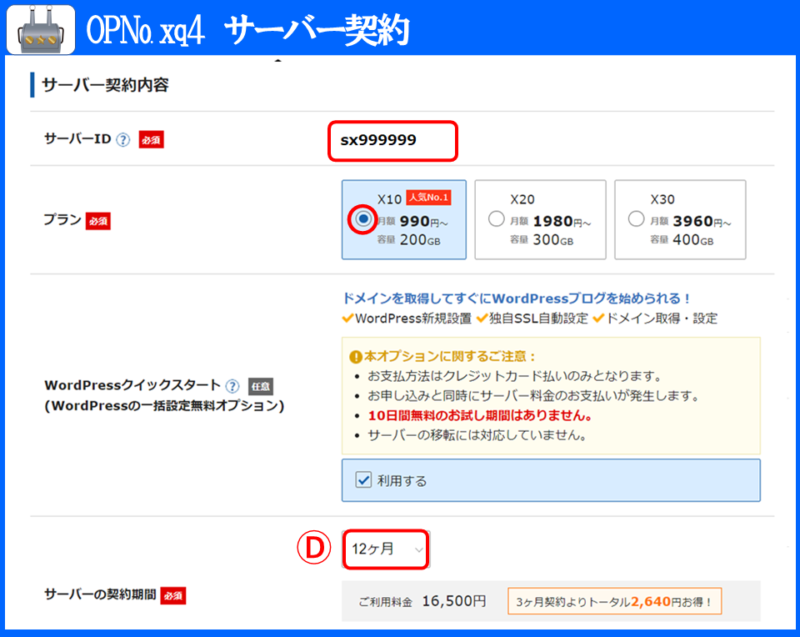Select the X20 plan radio button
The image size is (800, 637).
tap(496, 219)
